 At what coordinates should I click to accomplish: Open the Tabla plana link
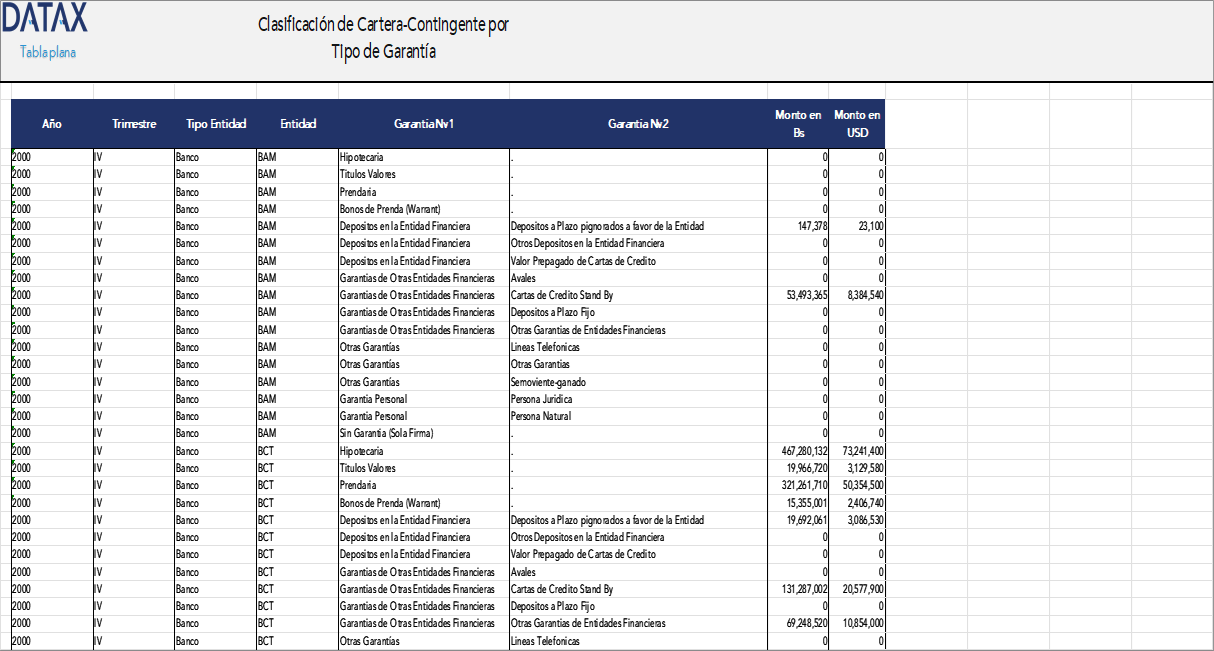[x=49, y=52]
